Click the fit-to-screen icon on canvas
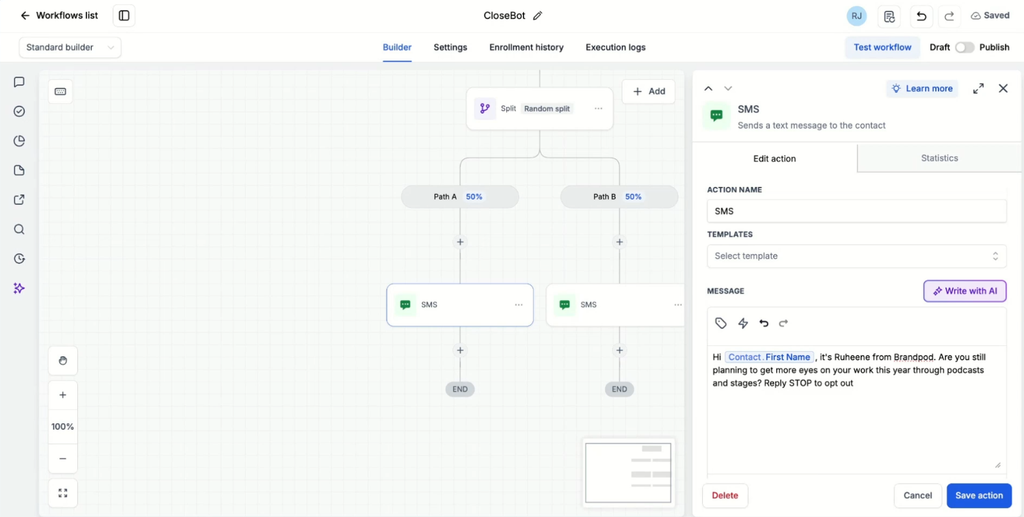The image size is (1024, 517). click(63, 493)
